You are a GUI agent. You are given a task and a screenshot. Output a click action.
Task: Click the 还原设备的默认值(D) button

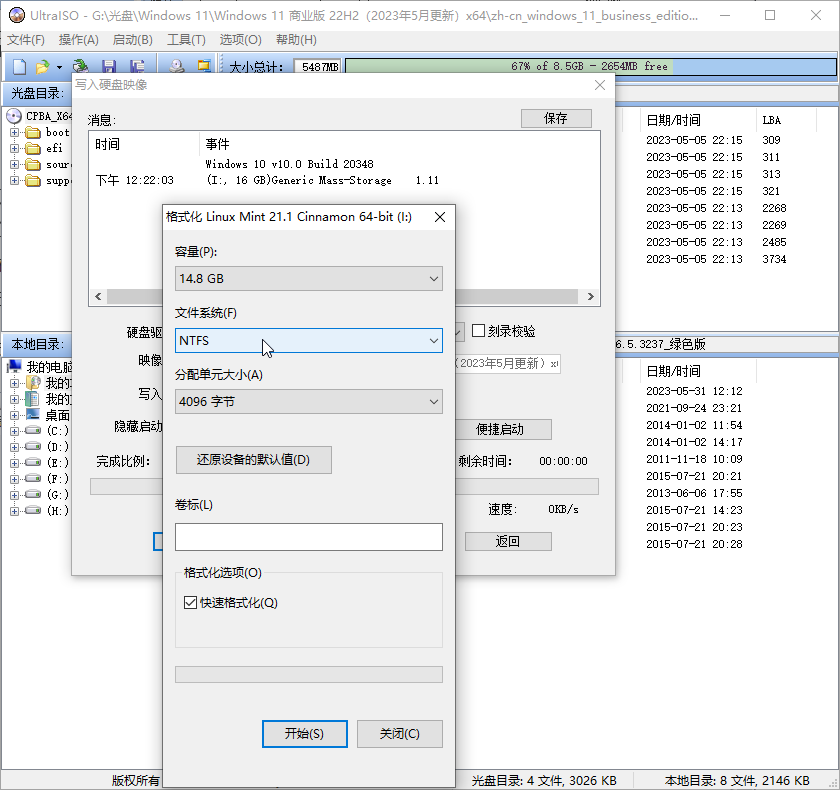coord(253,460)
